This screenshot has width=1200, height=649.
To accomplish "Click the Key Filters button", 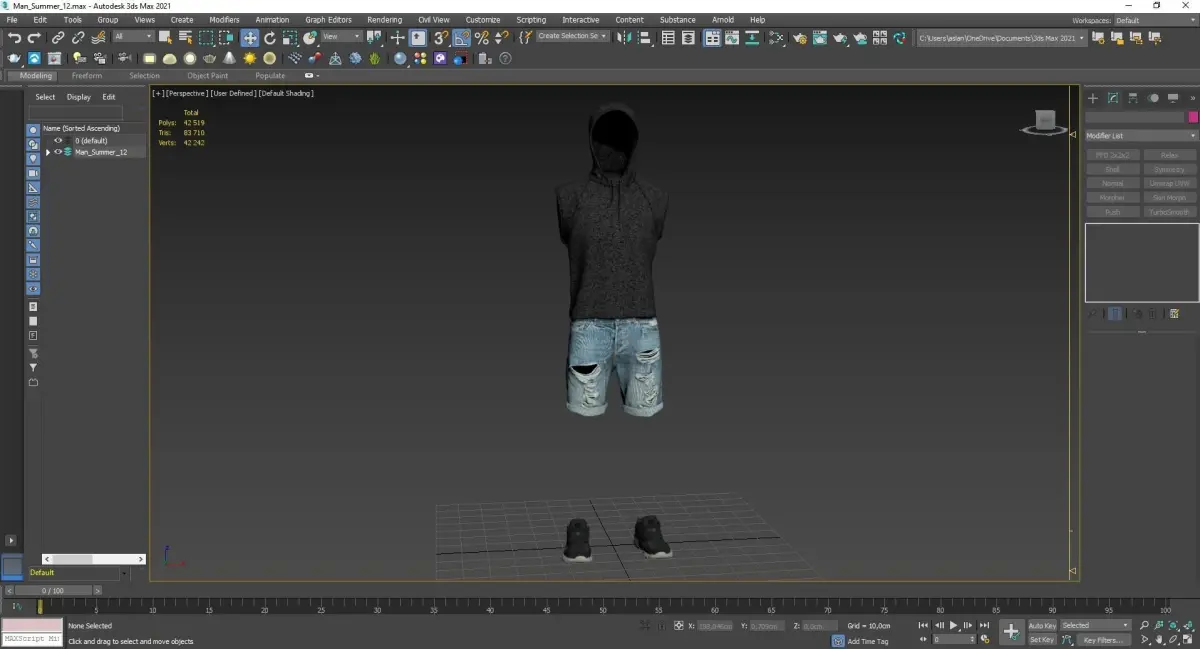I will point(1102,640).
